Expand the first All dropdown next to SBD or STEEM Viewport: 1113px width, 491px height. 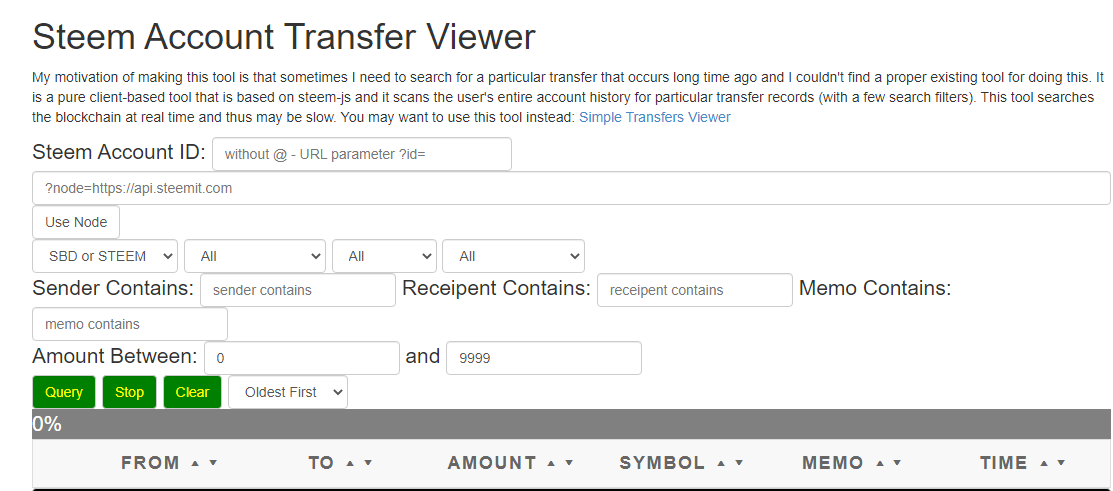pos(255,256)
